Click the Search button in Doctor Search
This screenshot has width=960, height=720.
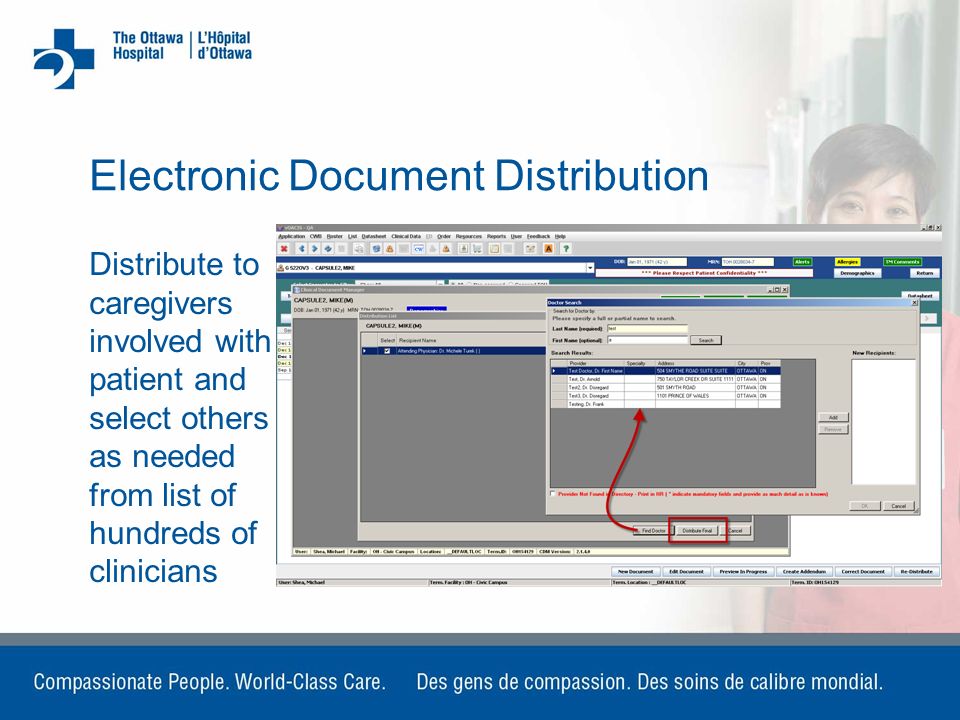click(706, 340)
